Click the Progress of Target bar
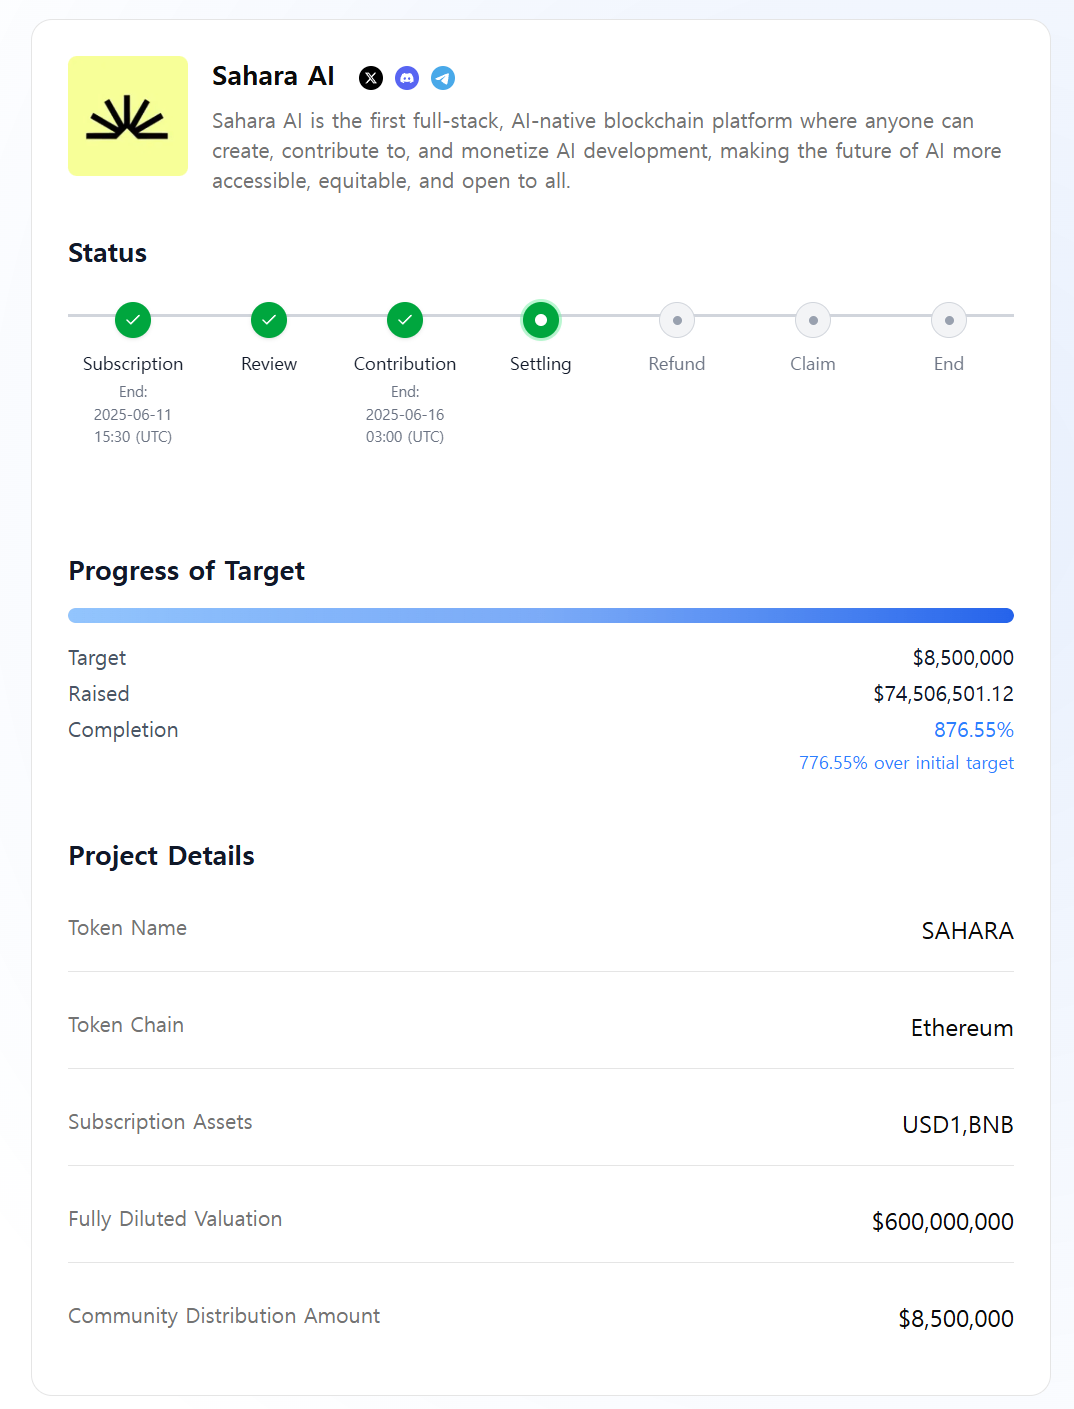Image resolution: width=1074 pixels, height=1409 pixels. [x=541, y=615]
